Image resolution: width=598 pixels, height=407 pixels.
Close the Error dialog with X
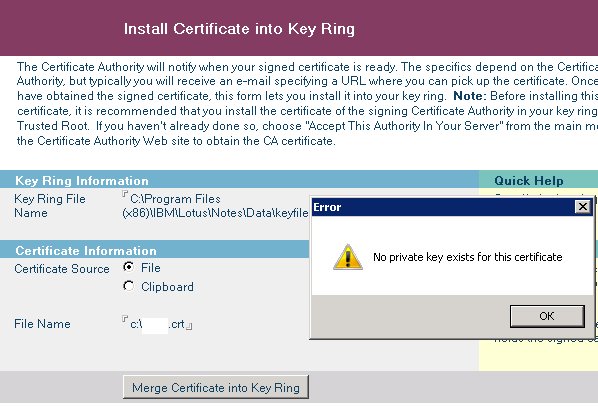pyautogui.click(x=583, y=207)
